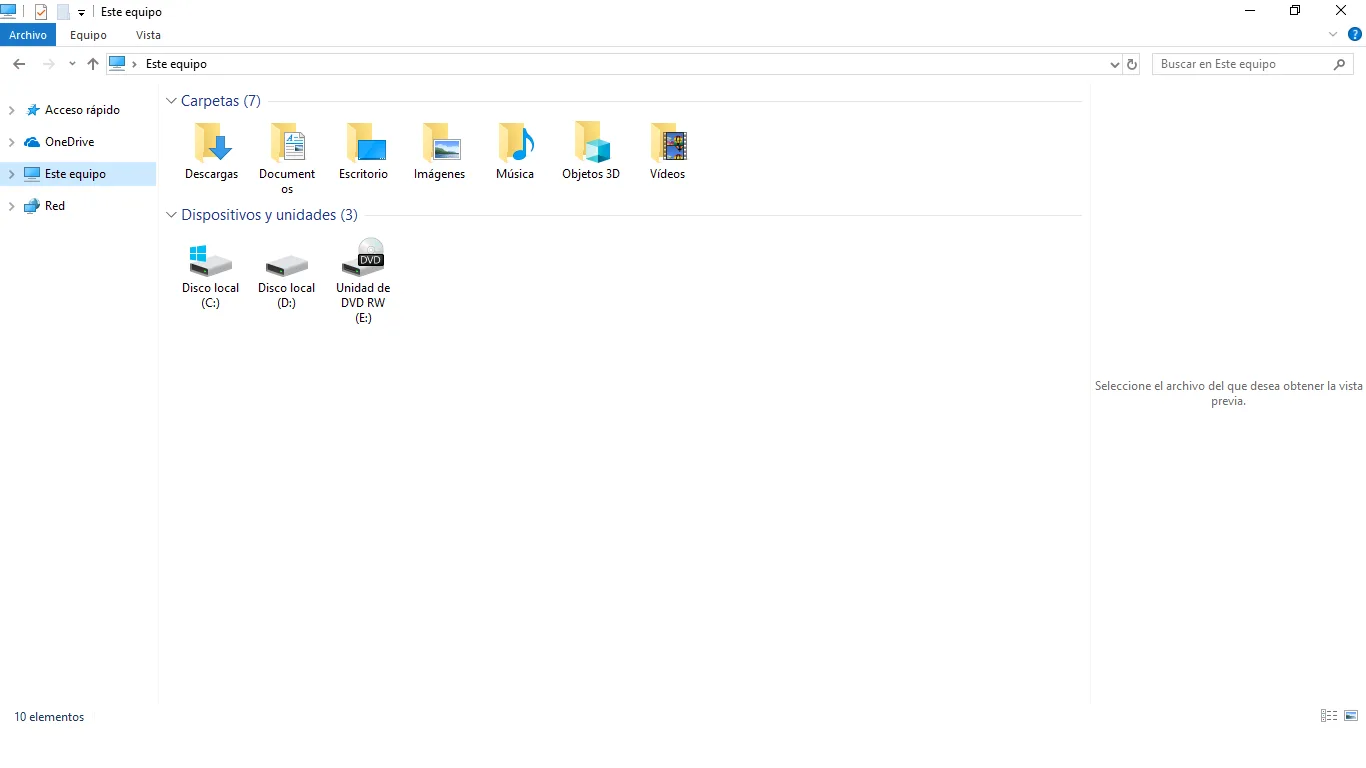Expand Este equipo tree node
This screenshot has height=768, width=1366.
(x=12, y=174)
